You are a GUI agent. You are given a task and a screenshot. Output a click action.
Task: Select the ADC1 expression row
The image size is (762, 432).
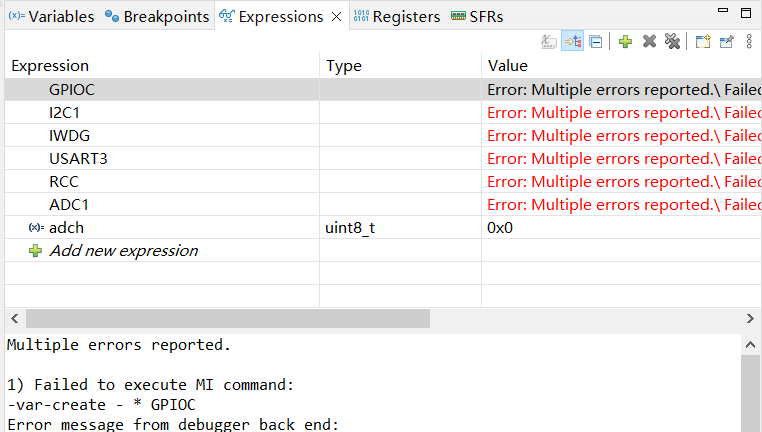[383, 205]
